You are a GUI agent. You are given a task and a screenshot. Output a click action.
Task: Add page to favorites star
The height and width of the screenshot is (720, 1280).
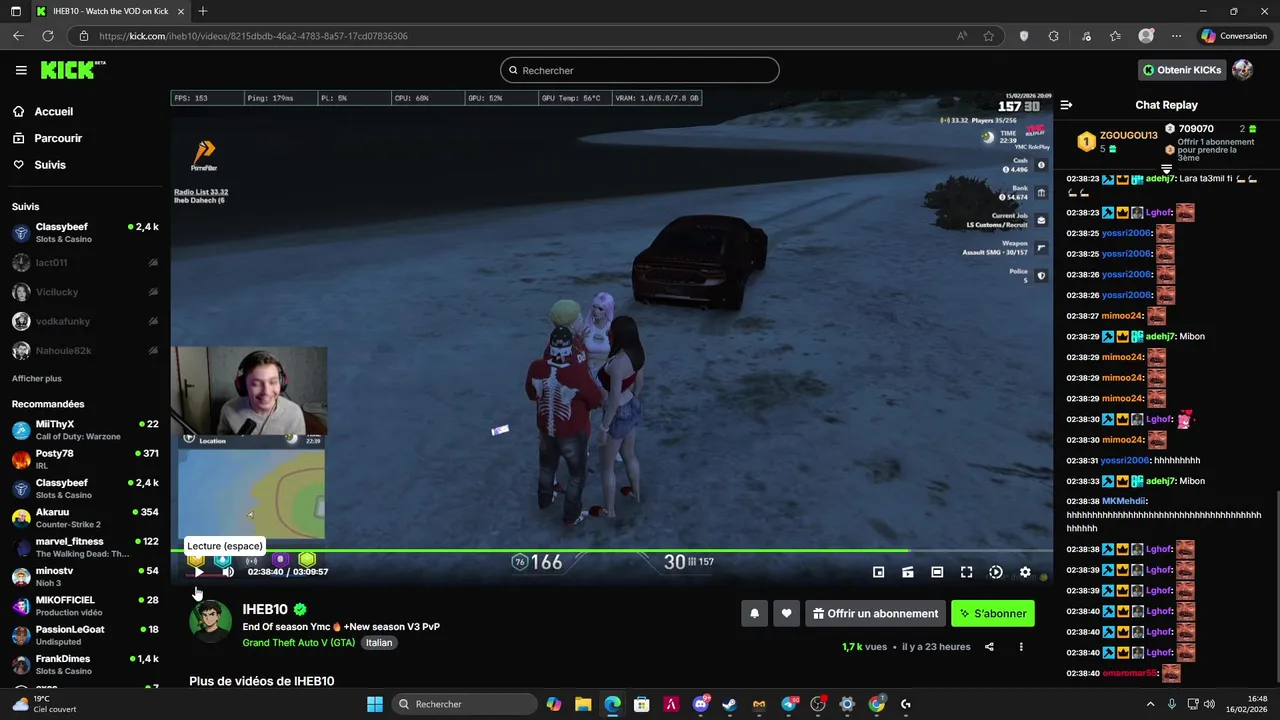click(989, 36)
